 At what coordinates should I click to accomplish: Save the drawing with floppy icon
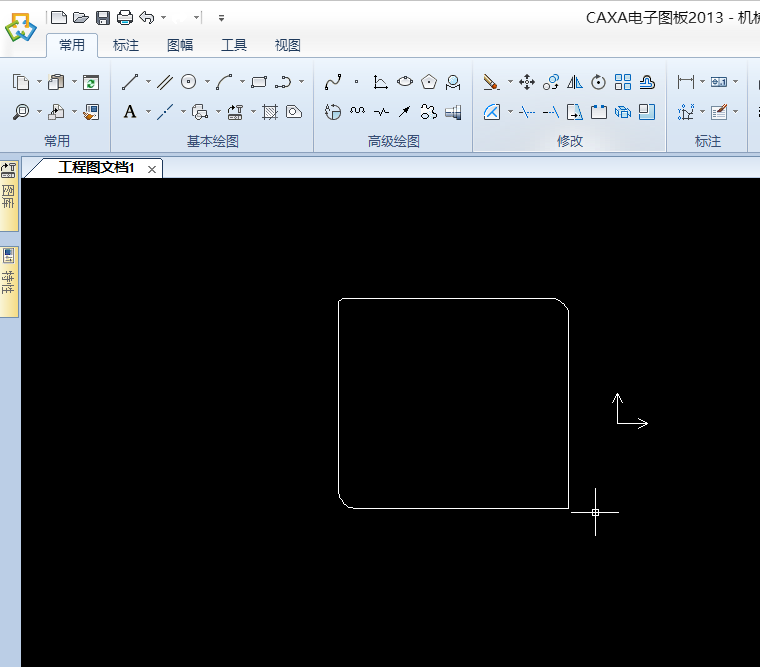(x=103, y=18)
